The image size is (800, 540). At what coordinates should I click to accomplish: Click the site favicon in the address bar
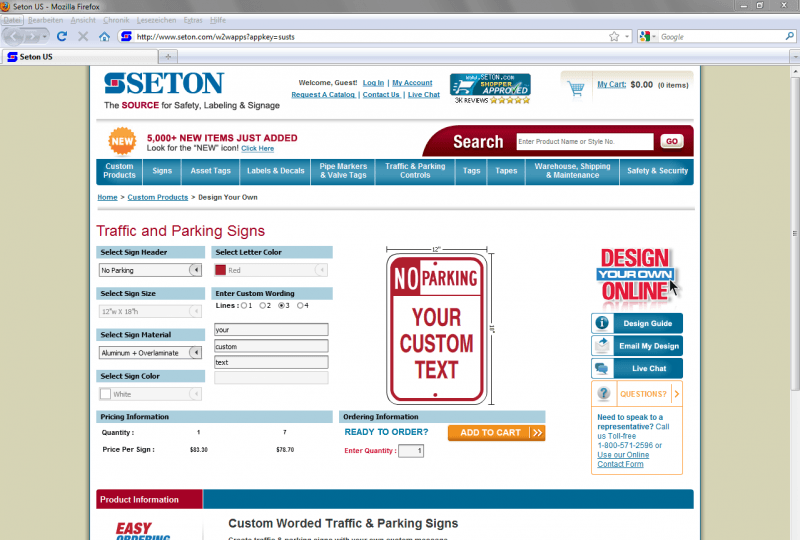(126, 37)
